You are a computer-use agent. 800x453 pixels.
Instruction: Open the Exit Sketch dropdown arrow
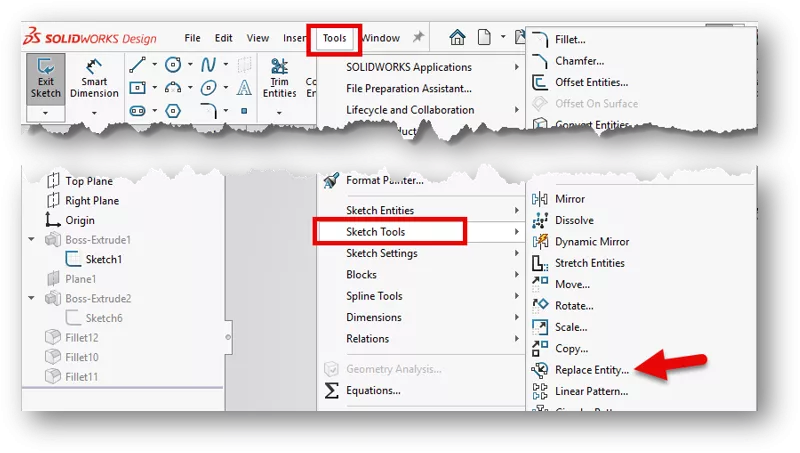point(45,113)
